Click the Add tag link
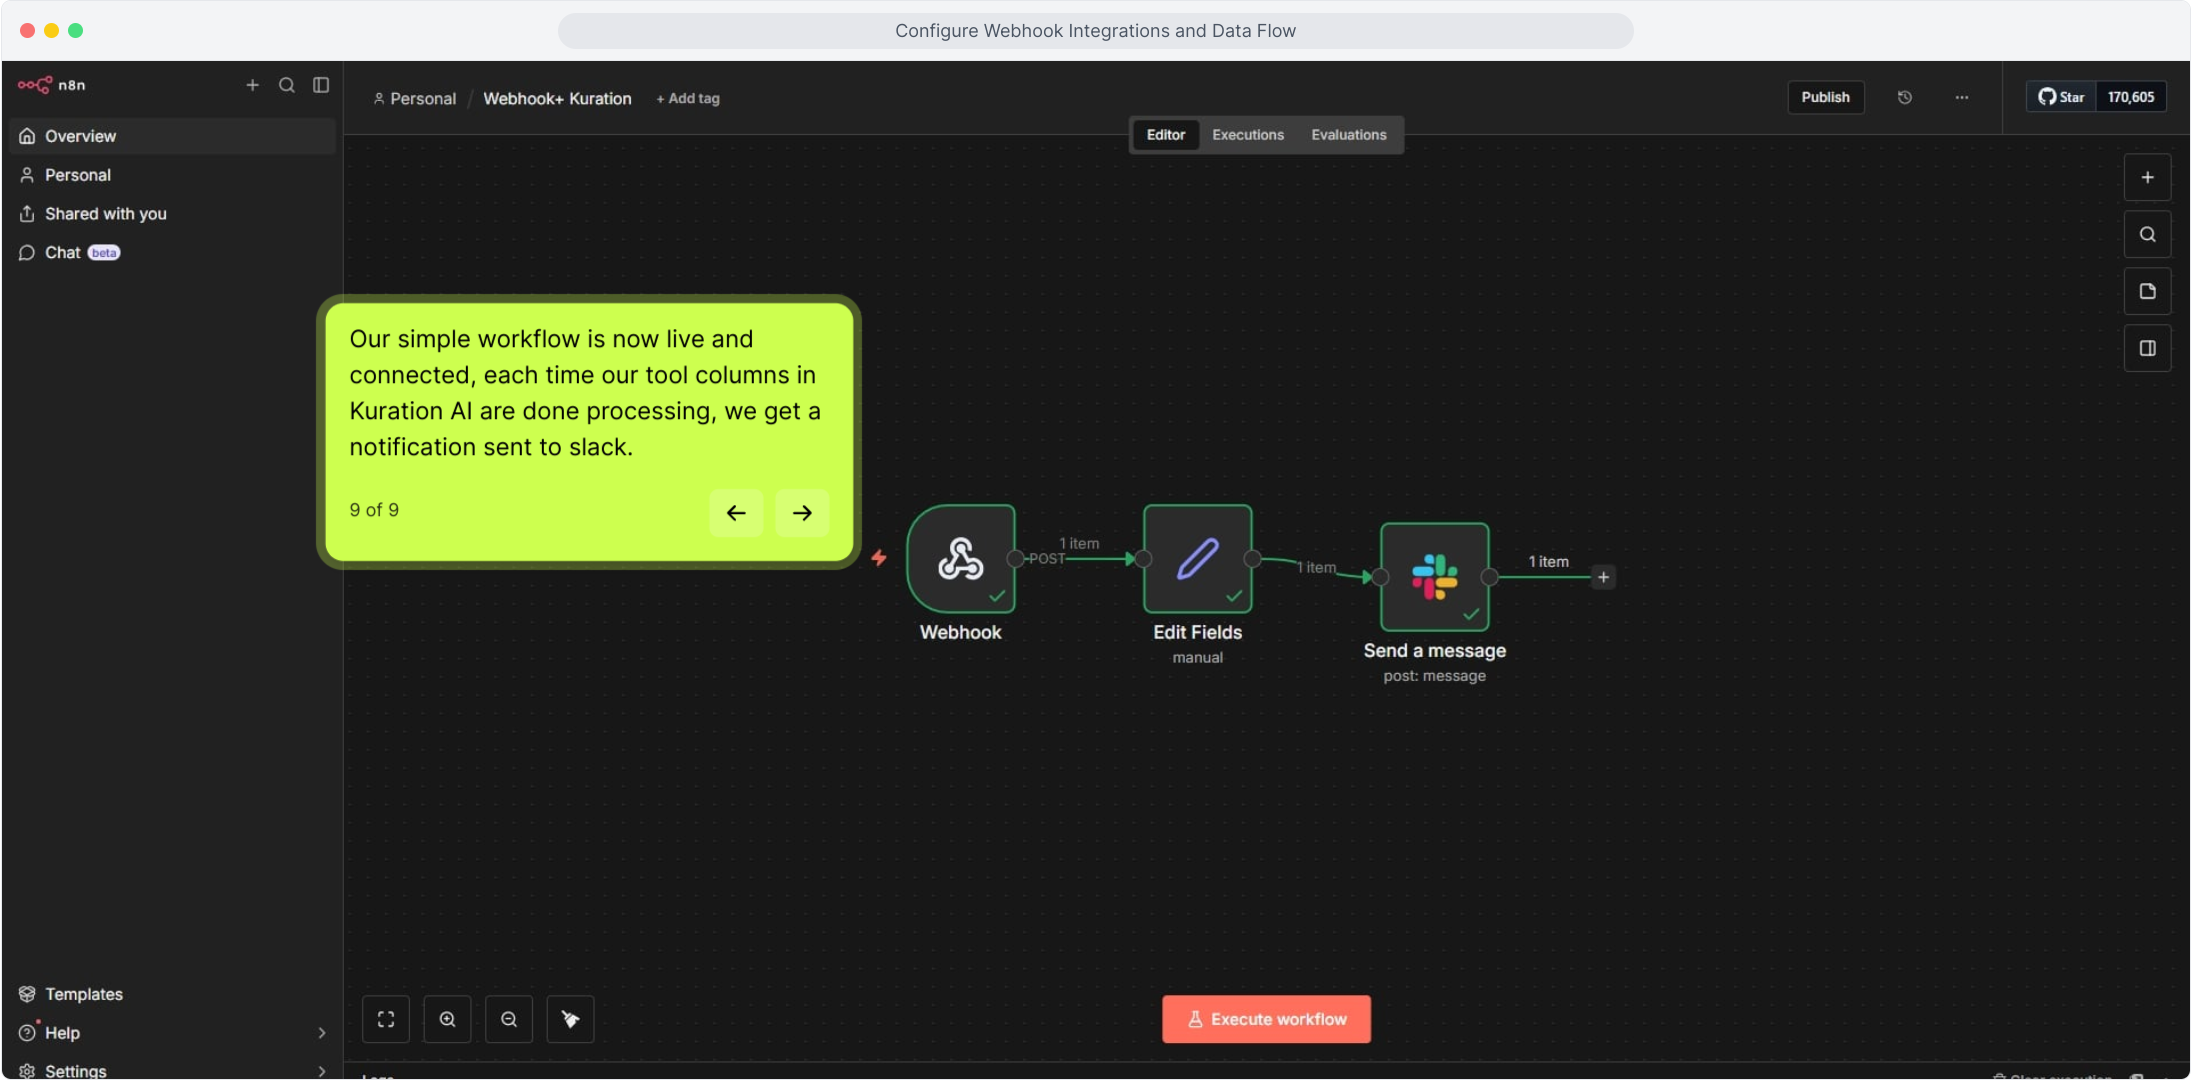This screenshot has width=2192, height=1080. point(688,99)
